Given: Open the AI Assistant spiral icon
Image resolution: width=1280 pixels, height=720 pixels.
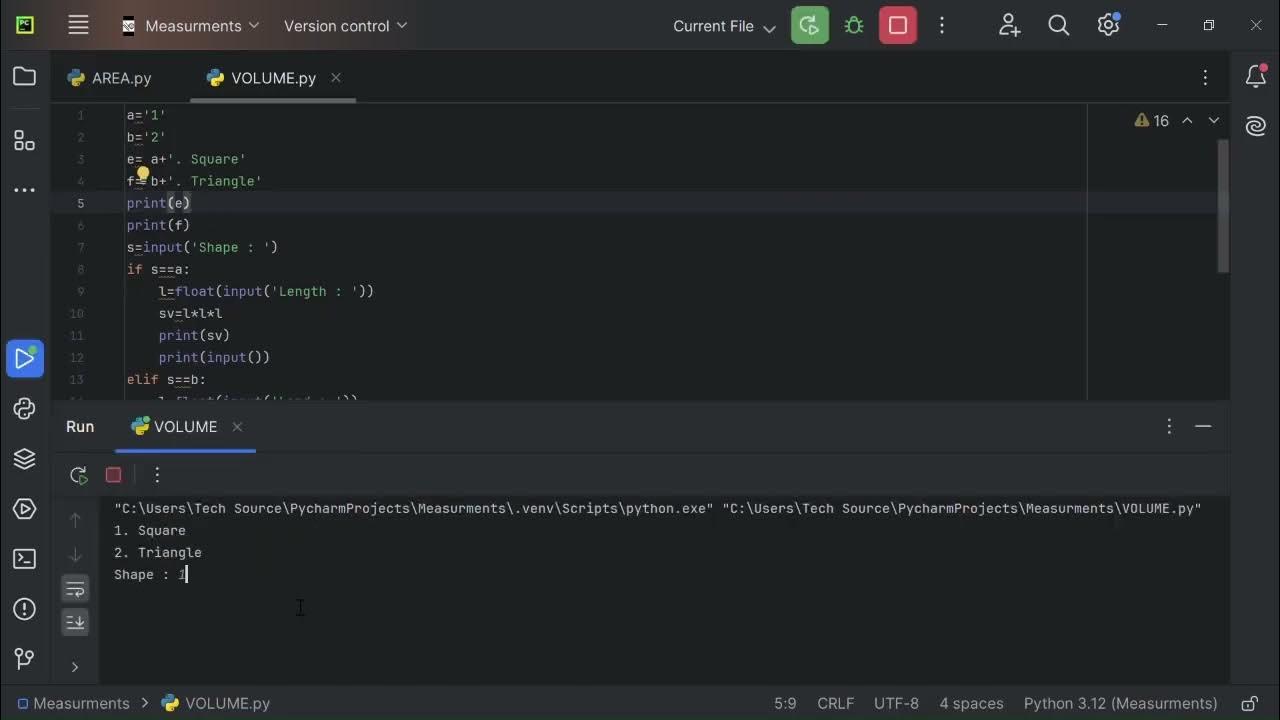Looking at the screenshot, I should pyautogui.click(x=1256, y=125).
